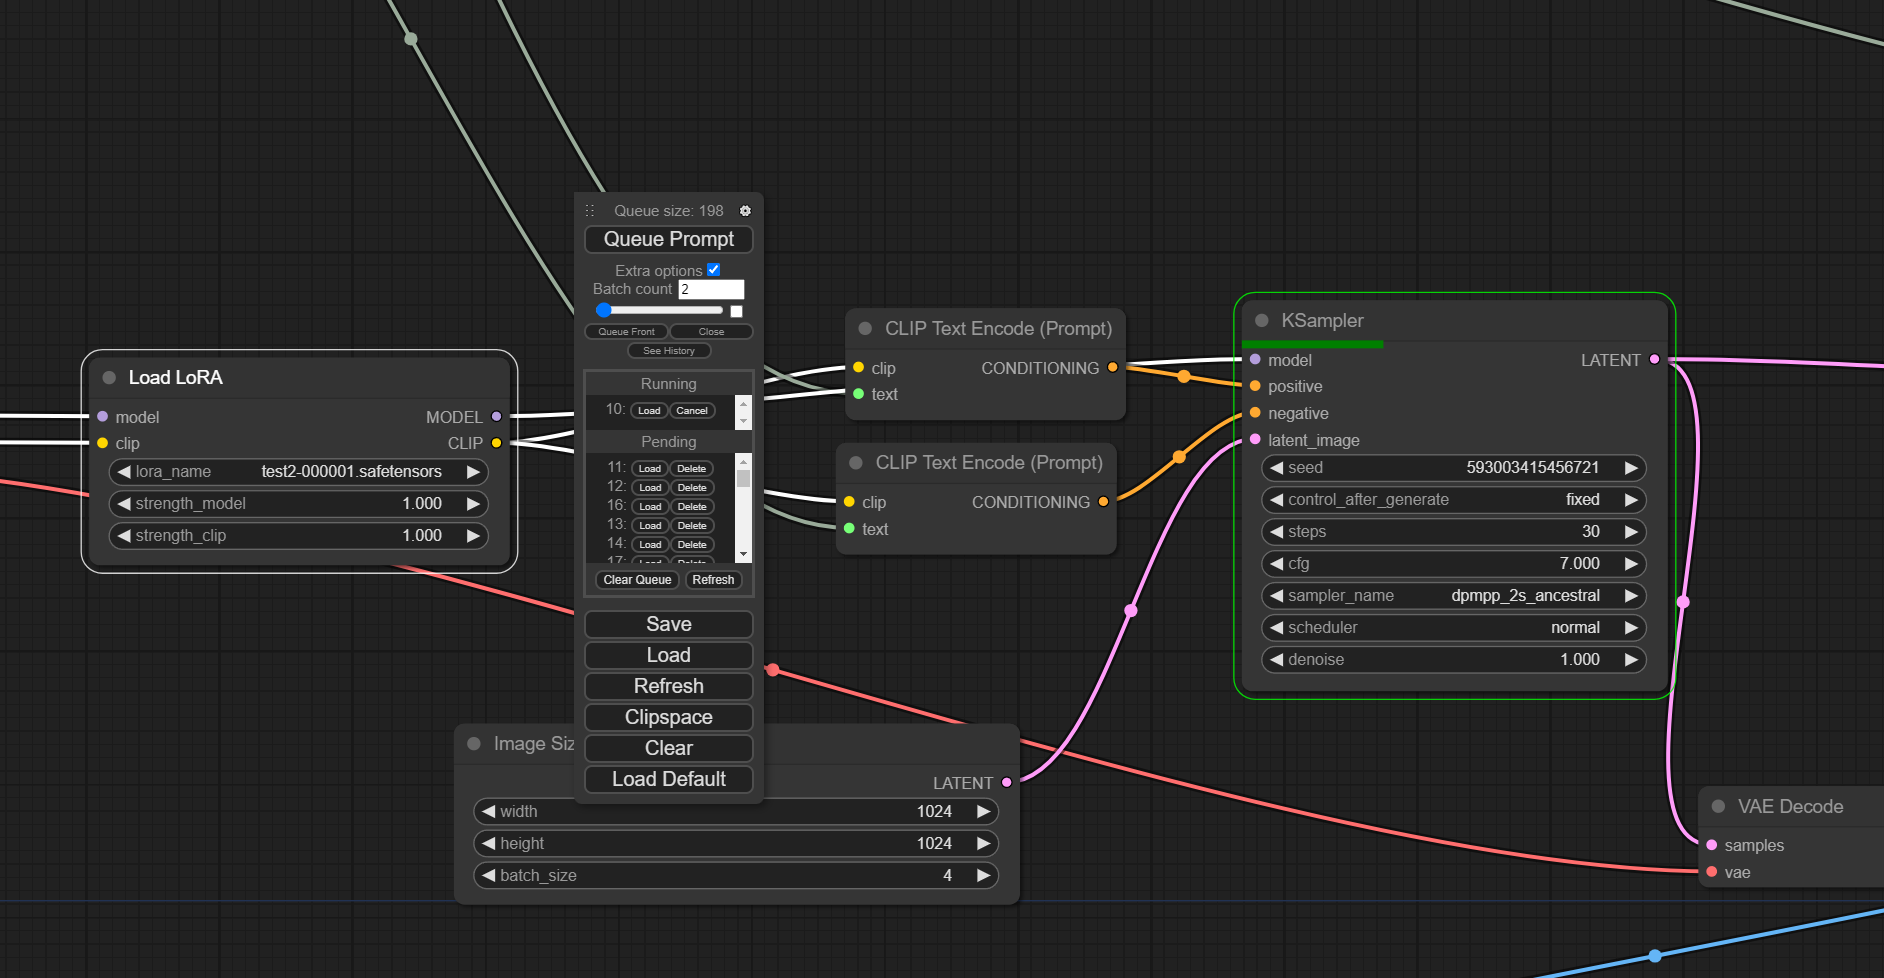Screen dimensions: 1884x978
Task: Collapse the Image Size node title dot
Action: pos(474,744)
